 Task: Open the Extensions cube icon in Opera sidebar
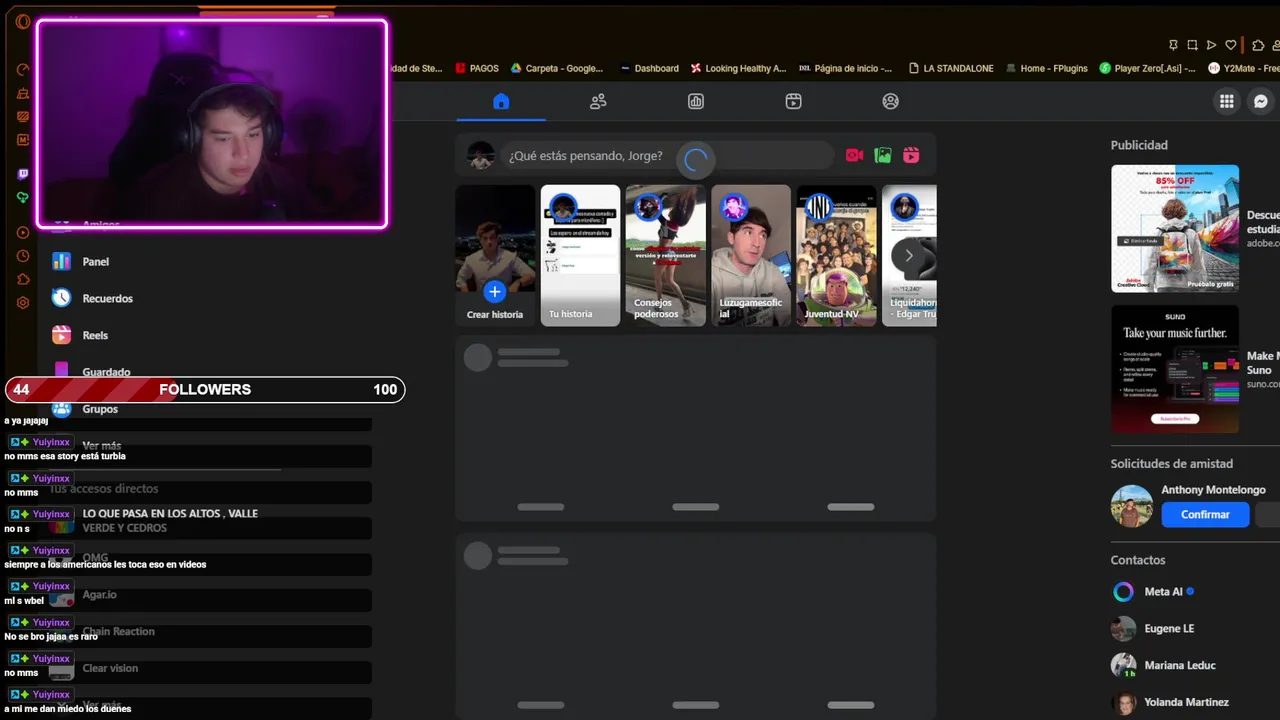pos(23,279)
